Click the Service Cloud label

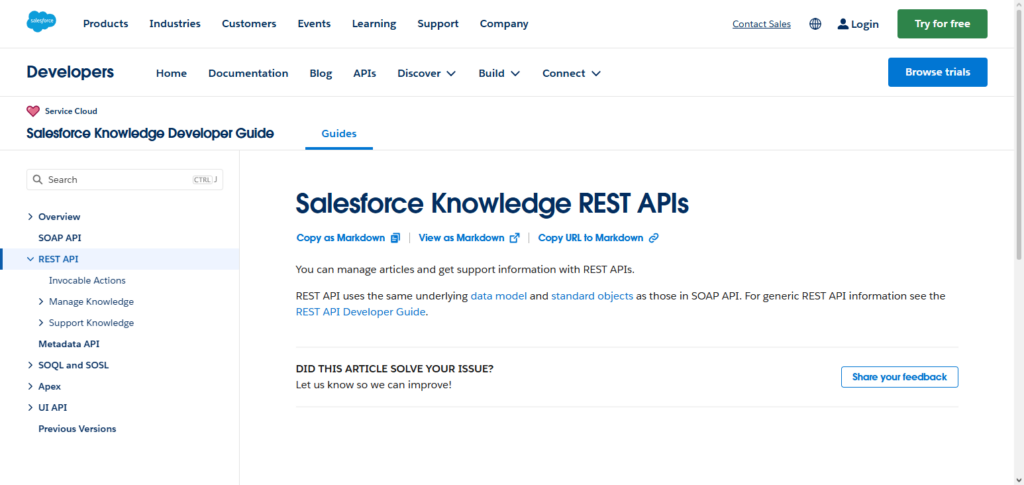pos(71,111)
